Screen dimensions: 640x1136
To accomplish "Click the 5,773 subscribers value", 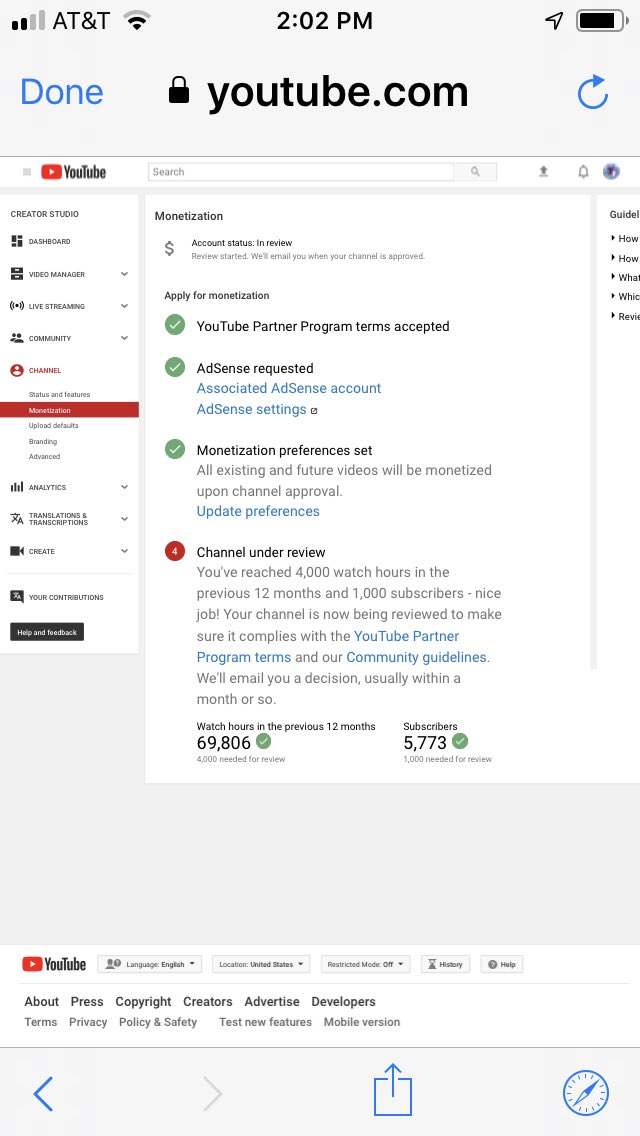I will point(425,743).
